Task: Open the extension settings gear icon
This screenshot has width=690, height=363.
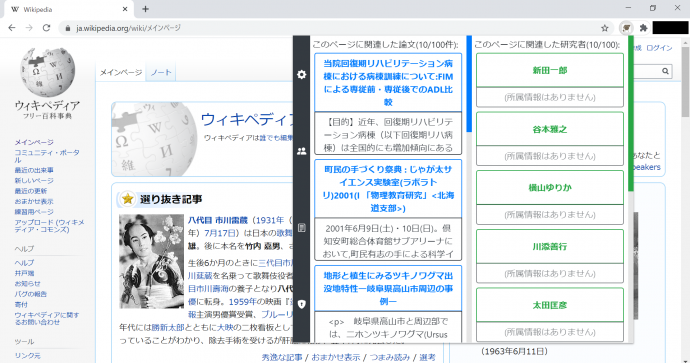Action: click(301, 74)
